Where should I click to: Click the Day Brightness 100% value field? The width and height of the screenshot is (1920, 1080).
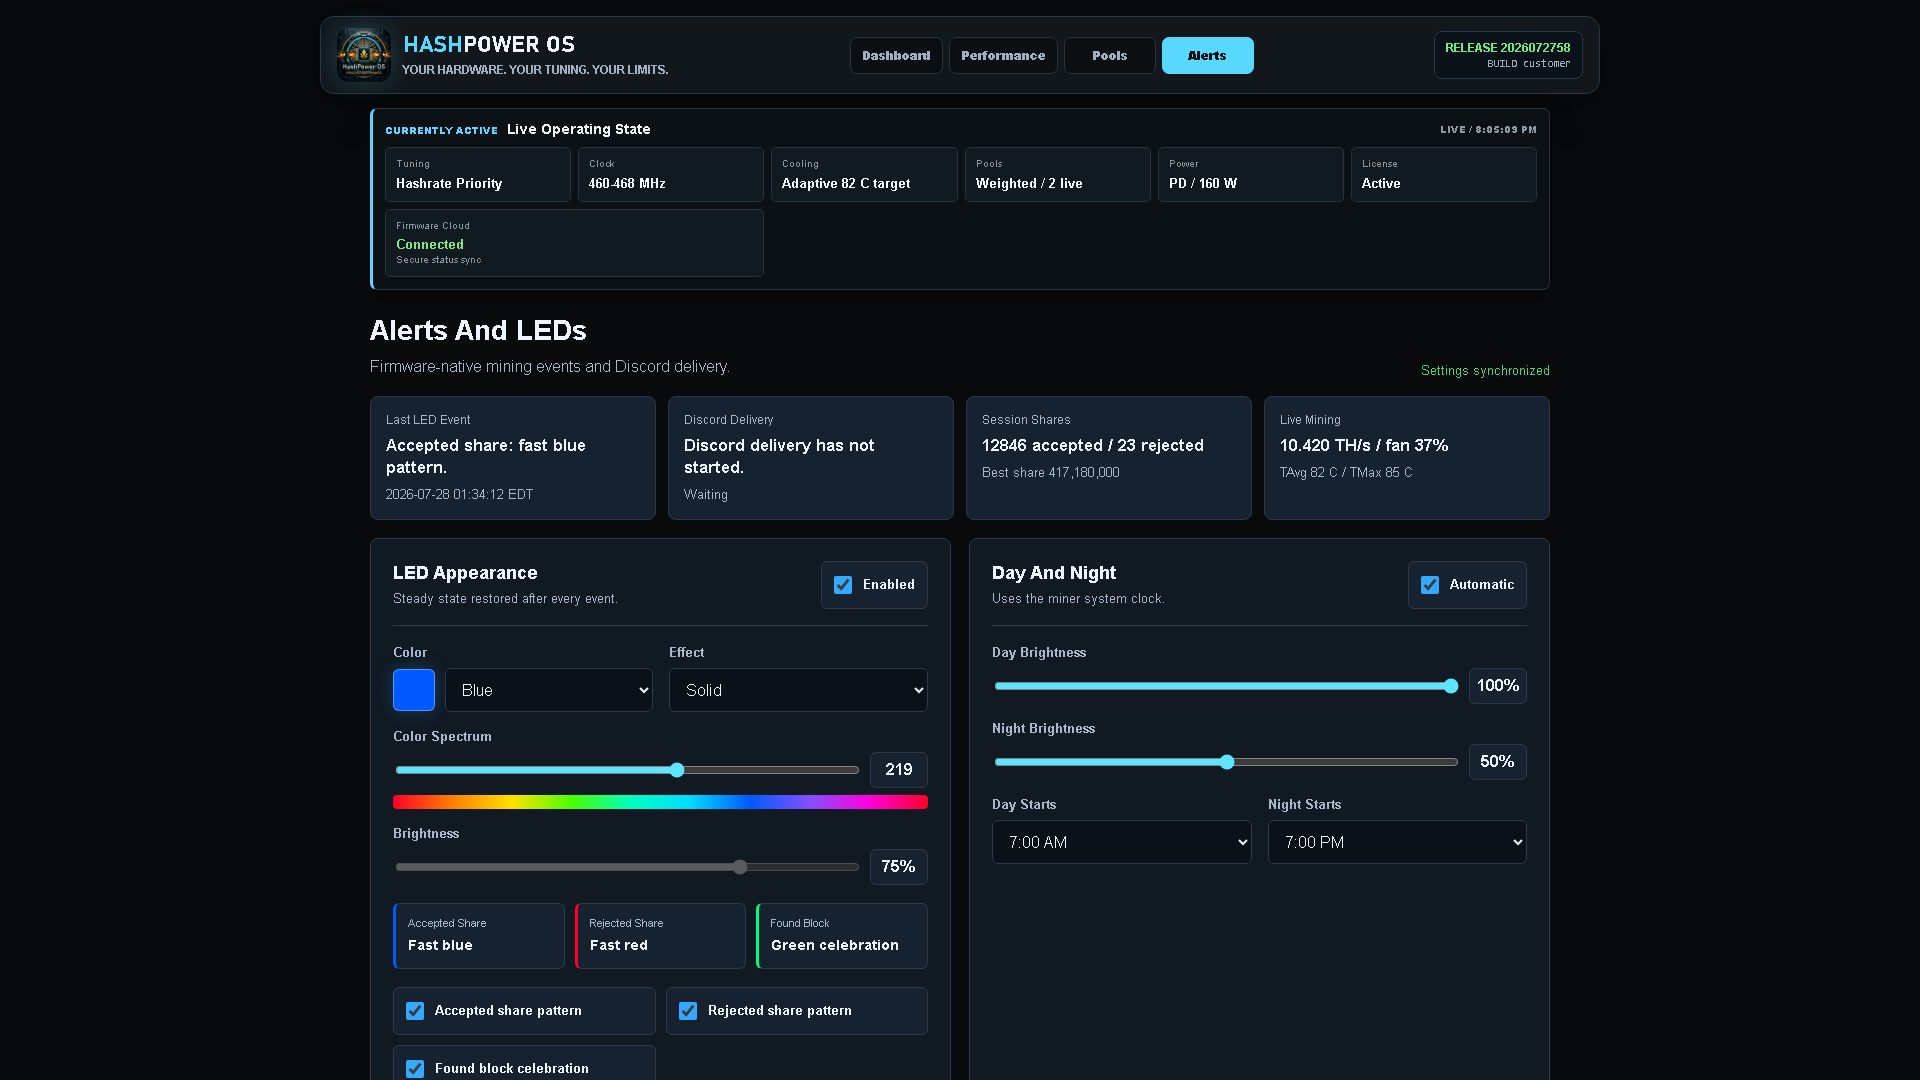[x=1498, y=686]
